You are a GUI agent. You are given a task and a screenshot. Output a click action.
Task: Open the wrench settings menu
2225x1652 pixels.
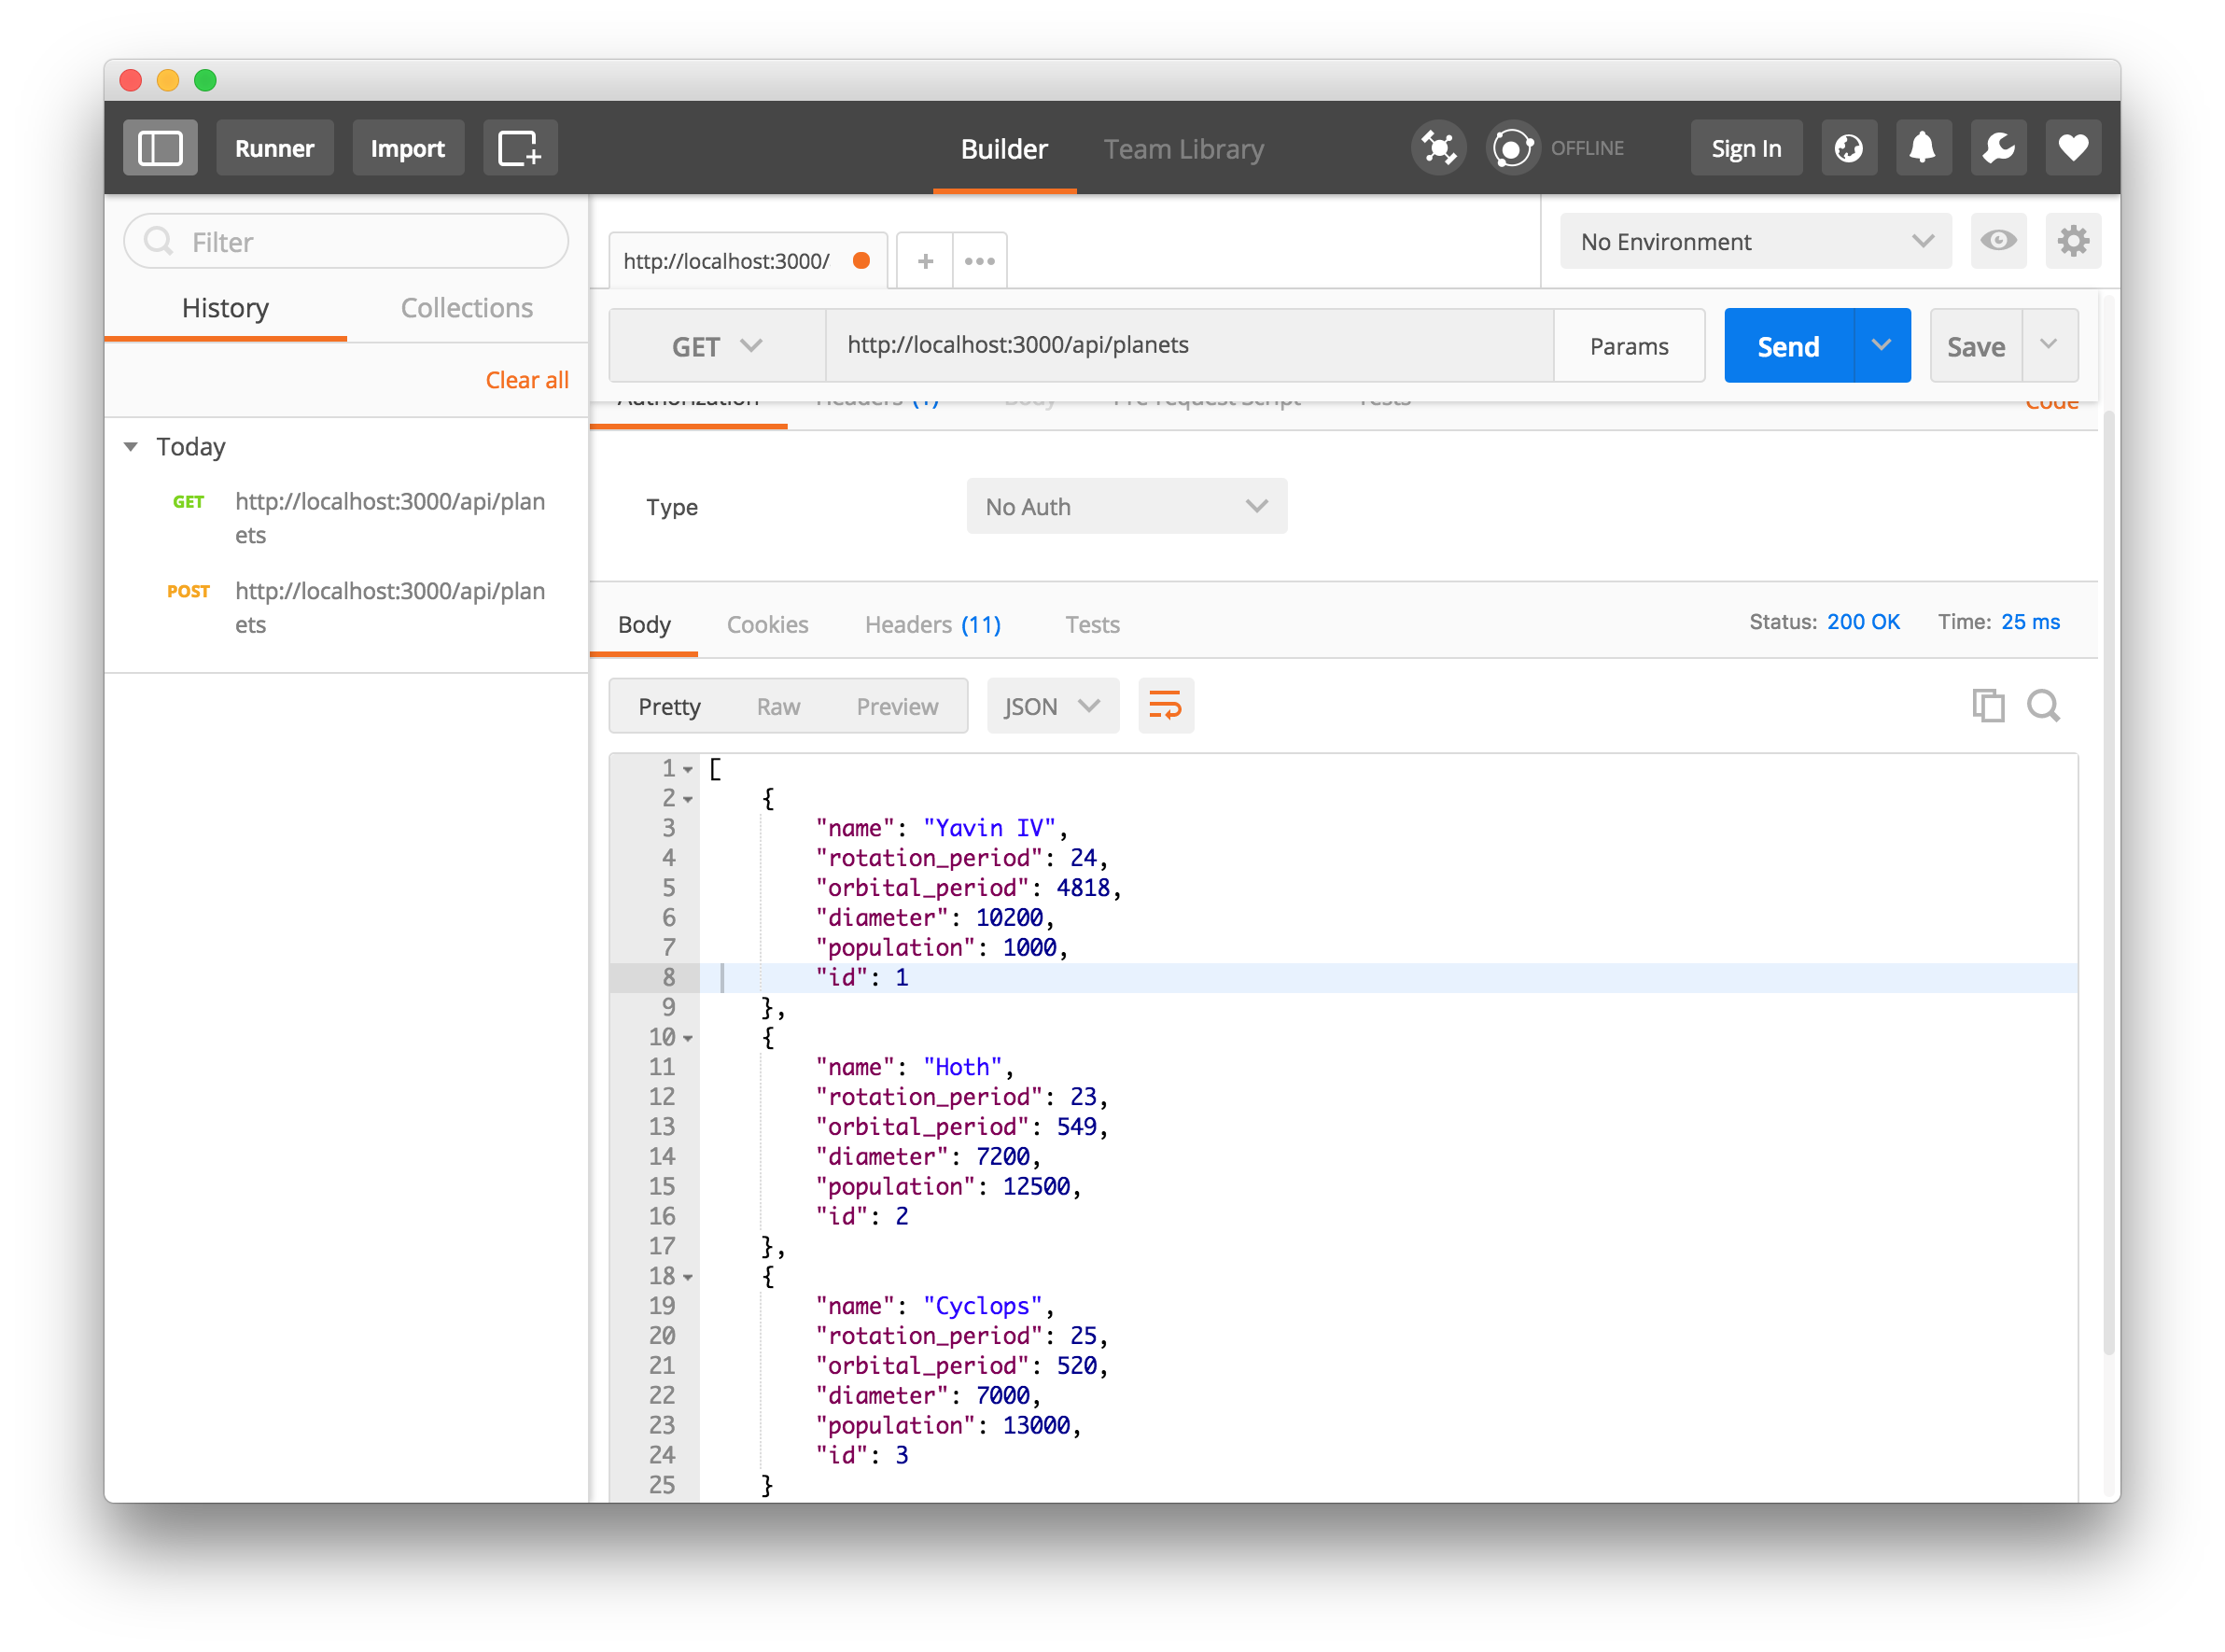(1997, 148)
